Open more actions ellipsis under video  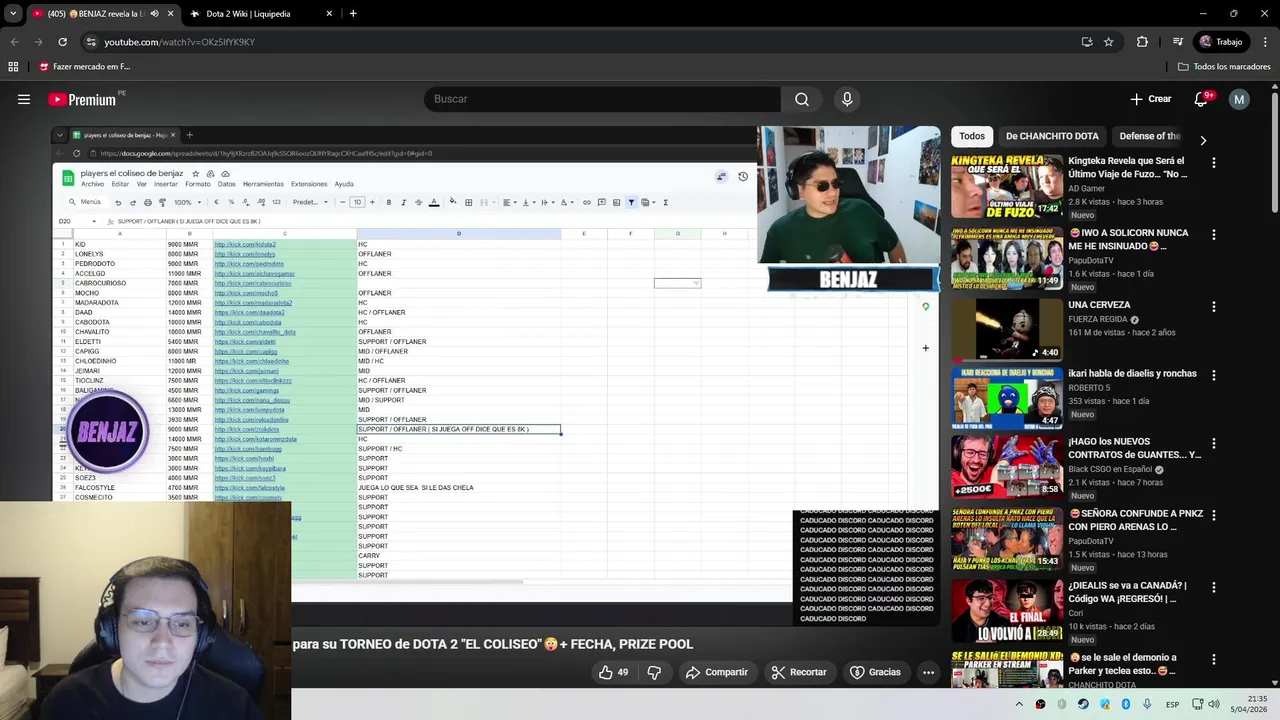(x=928, y=672)
